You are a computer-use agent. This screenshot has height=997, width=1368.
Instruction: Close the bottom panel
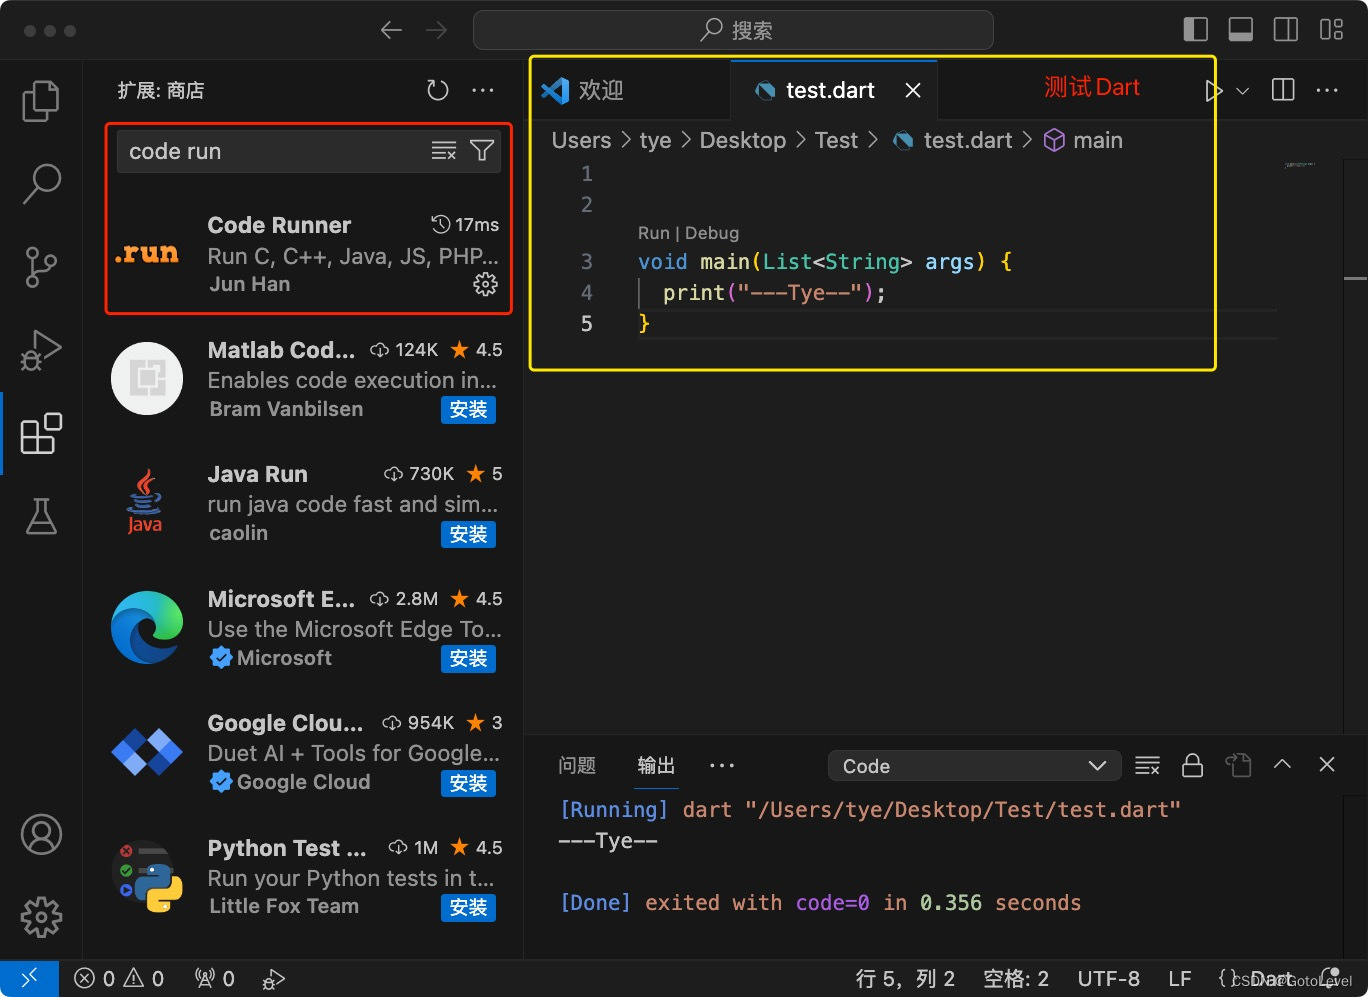[x=1327, y=764]
